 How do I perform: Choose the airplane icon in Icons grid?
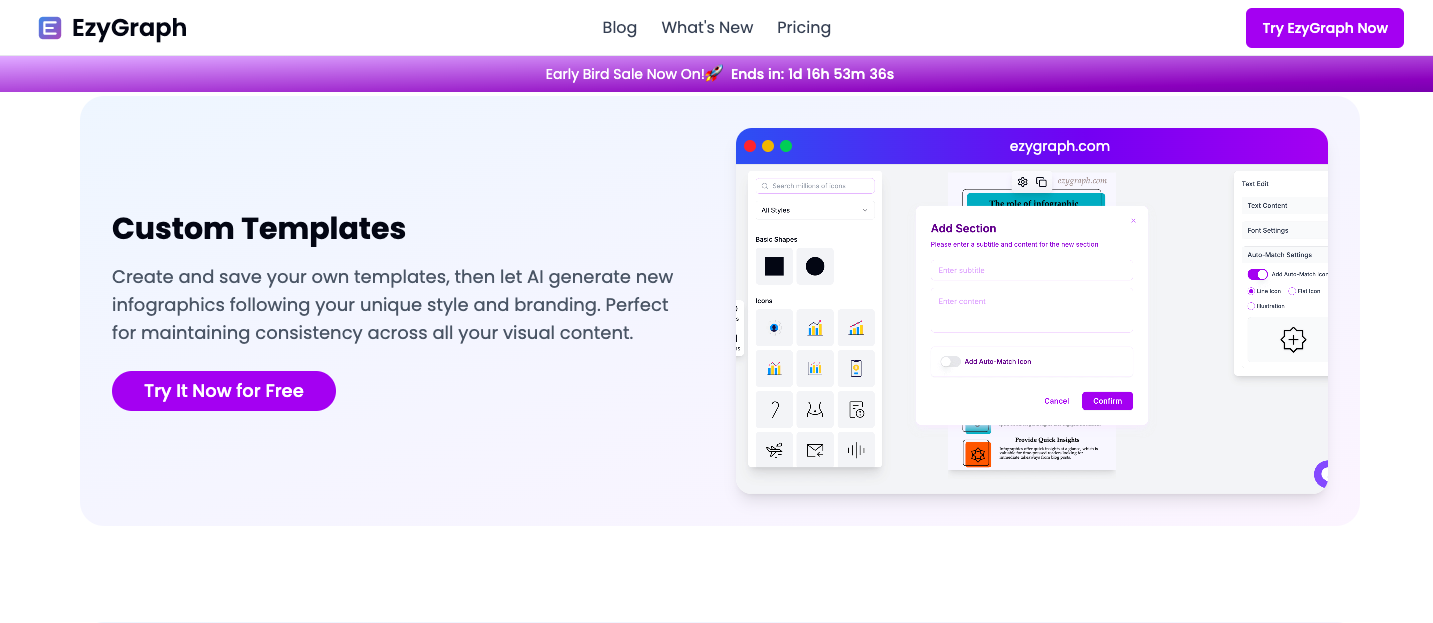click(x=774, y=450)
